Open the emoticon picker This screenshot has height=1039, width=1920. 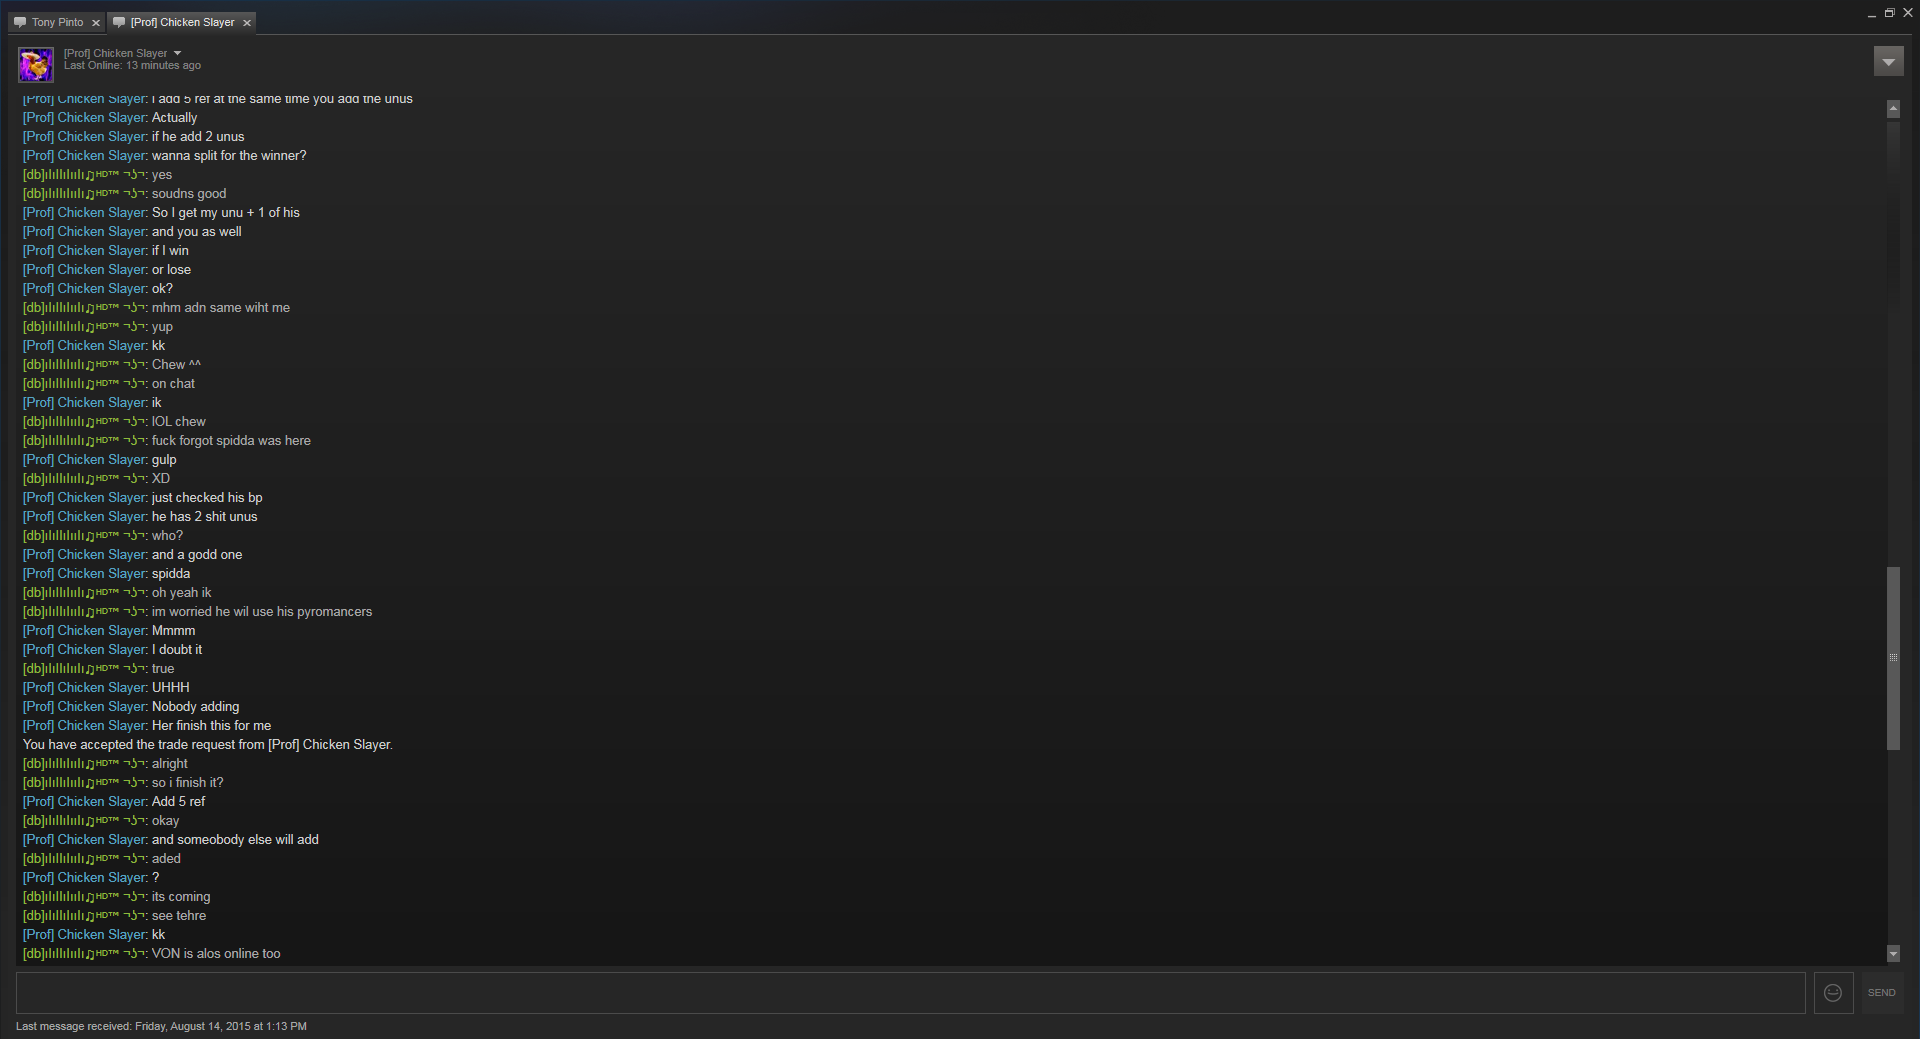(1833, 992)
